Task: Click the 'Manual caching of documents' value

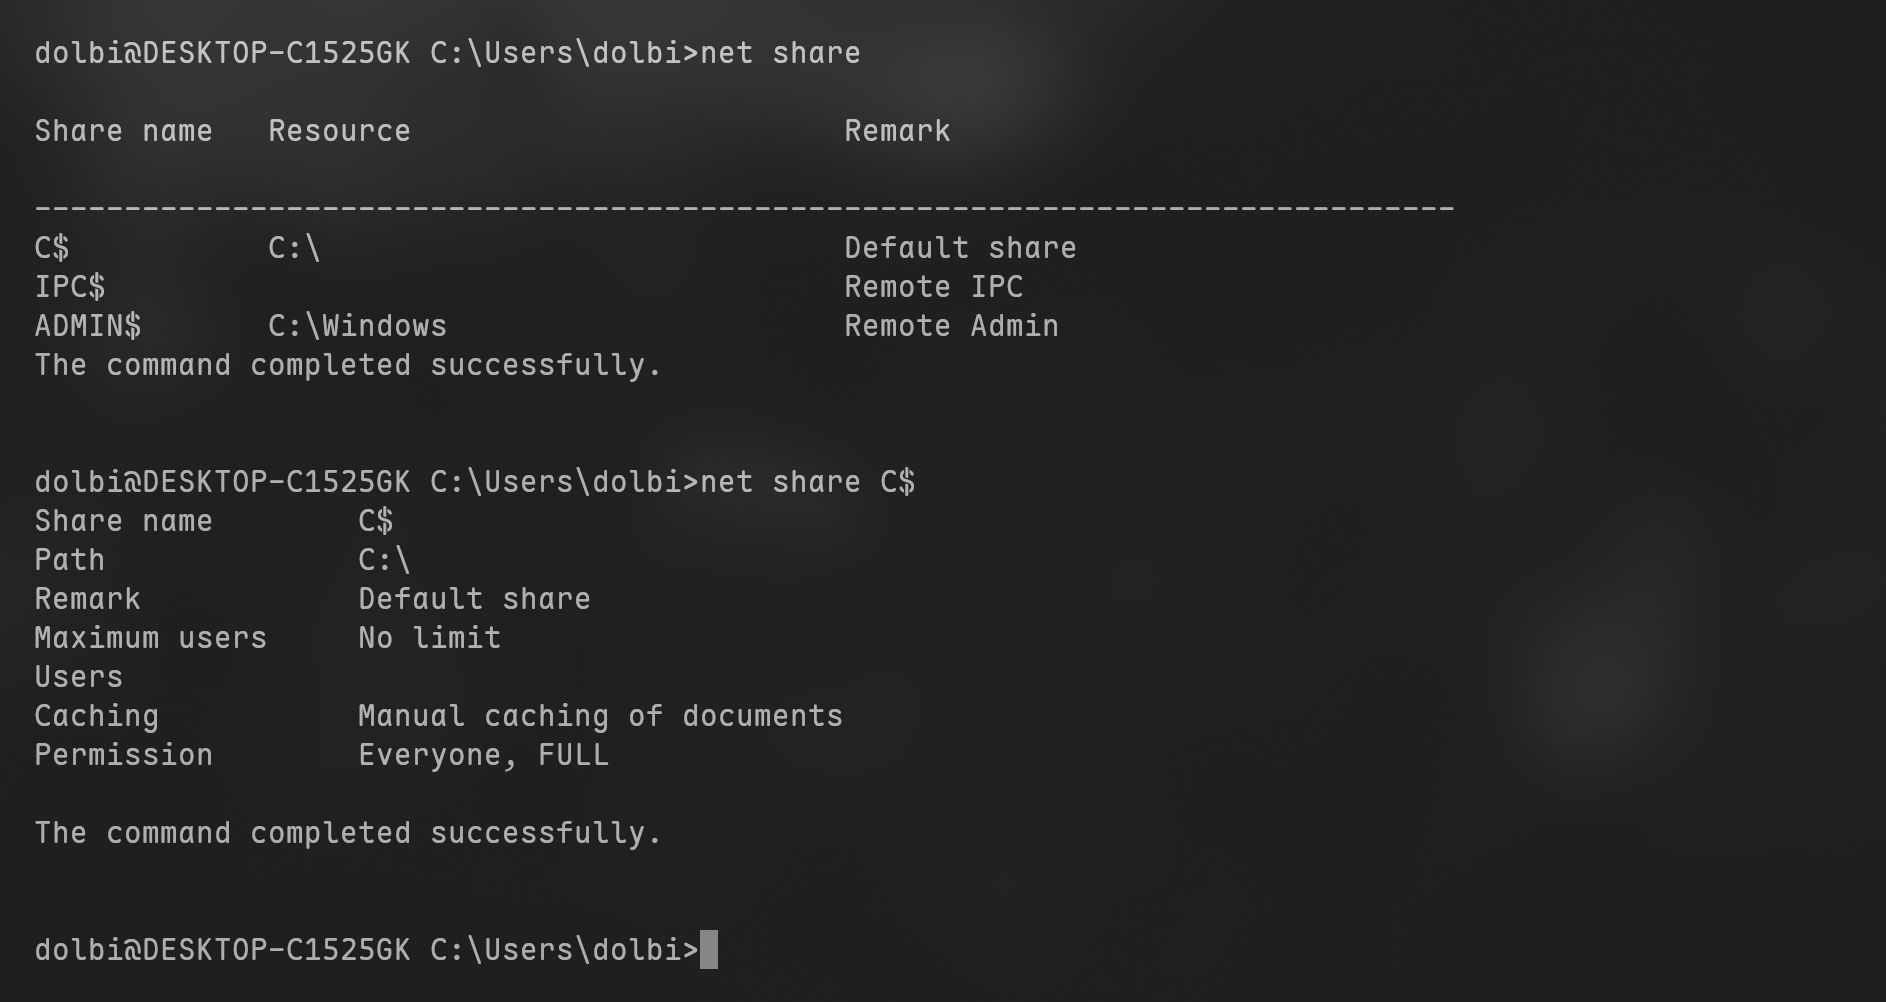Action: click(x=600, y=716)
